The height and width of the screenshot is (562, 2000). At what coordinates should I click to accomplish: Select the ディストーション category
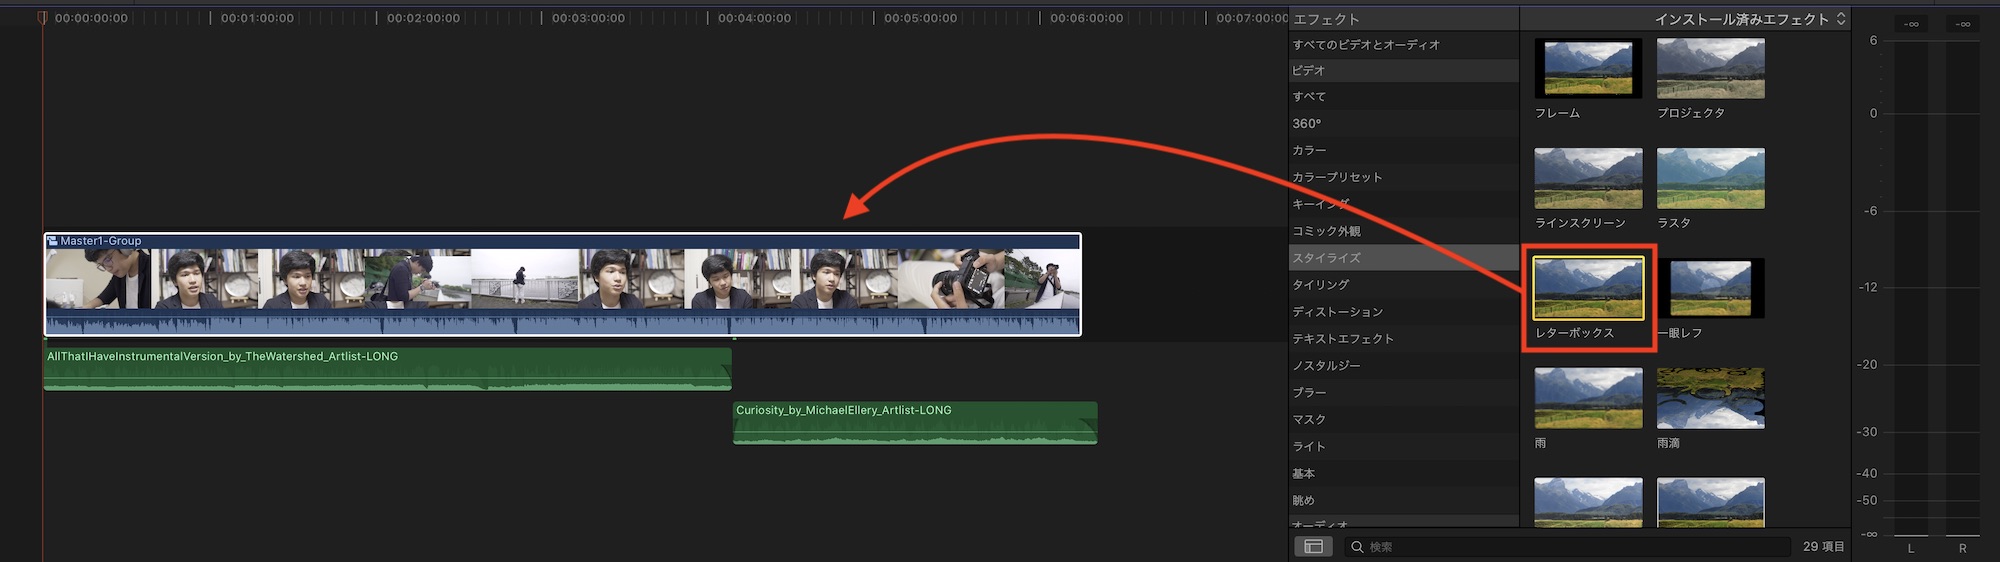[x=1403, y=312]
